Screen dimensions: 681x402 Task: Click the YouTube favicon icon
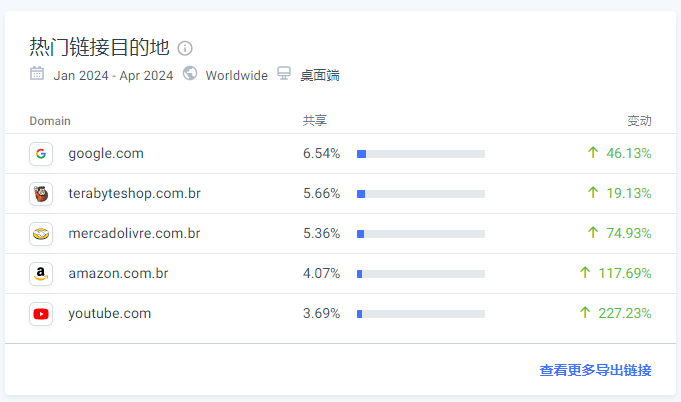41,314
